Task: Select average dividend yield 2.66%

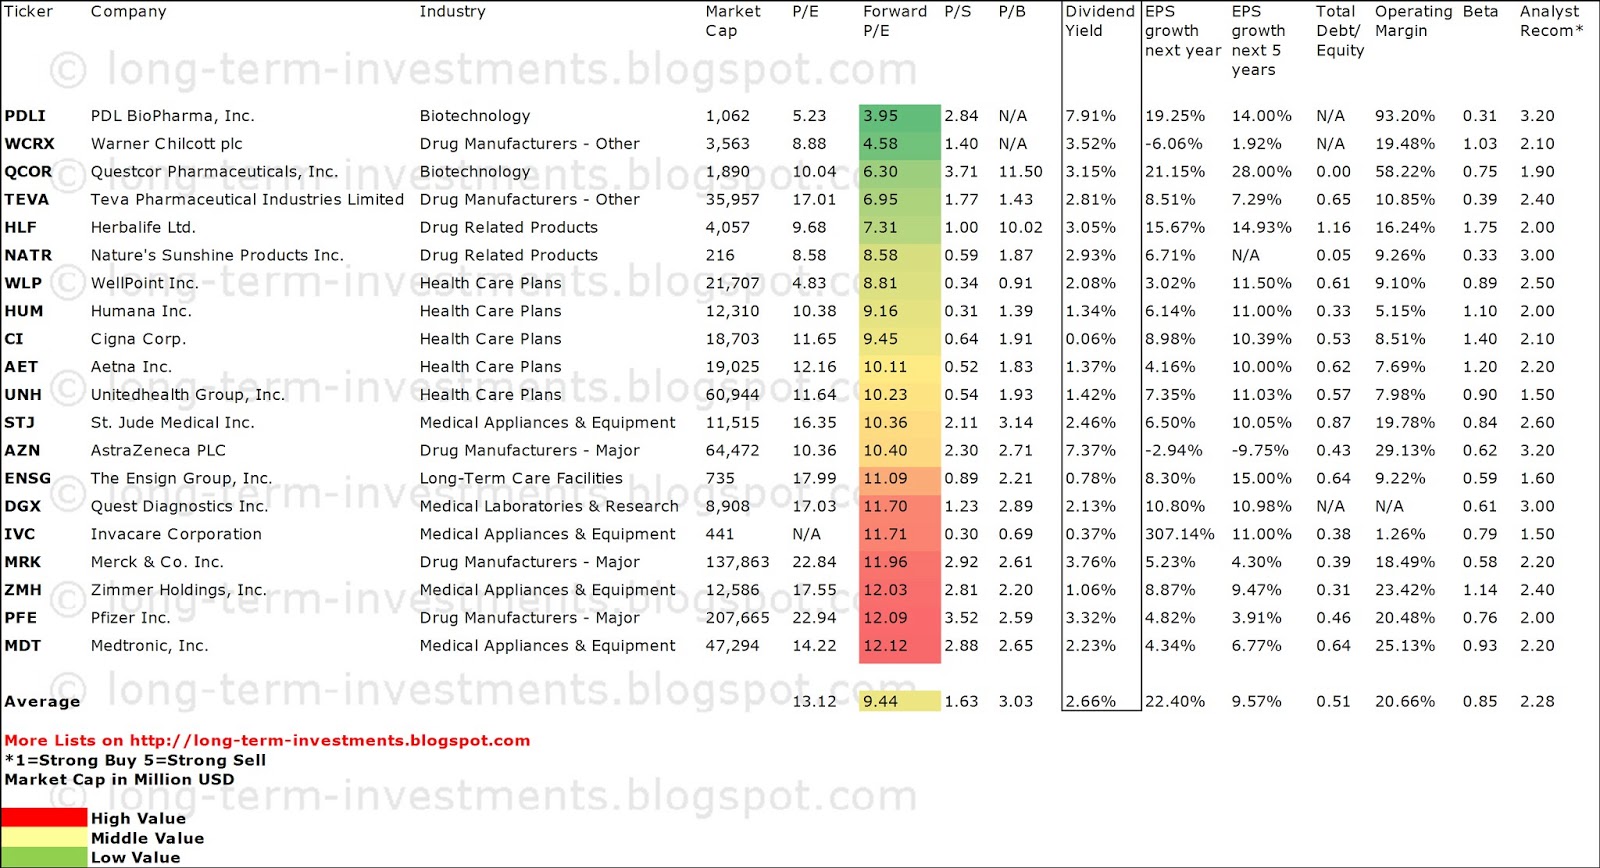Action: pyautogui.click(x=1091, y=702)
